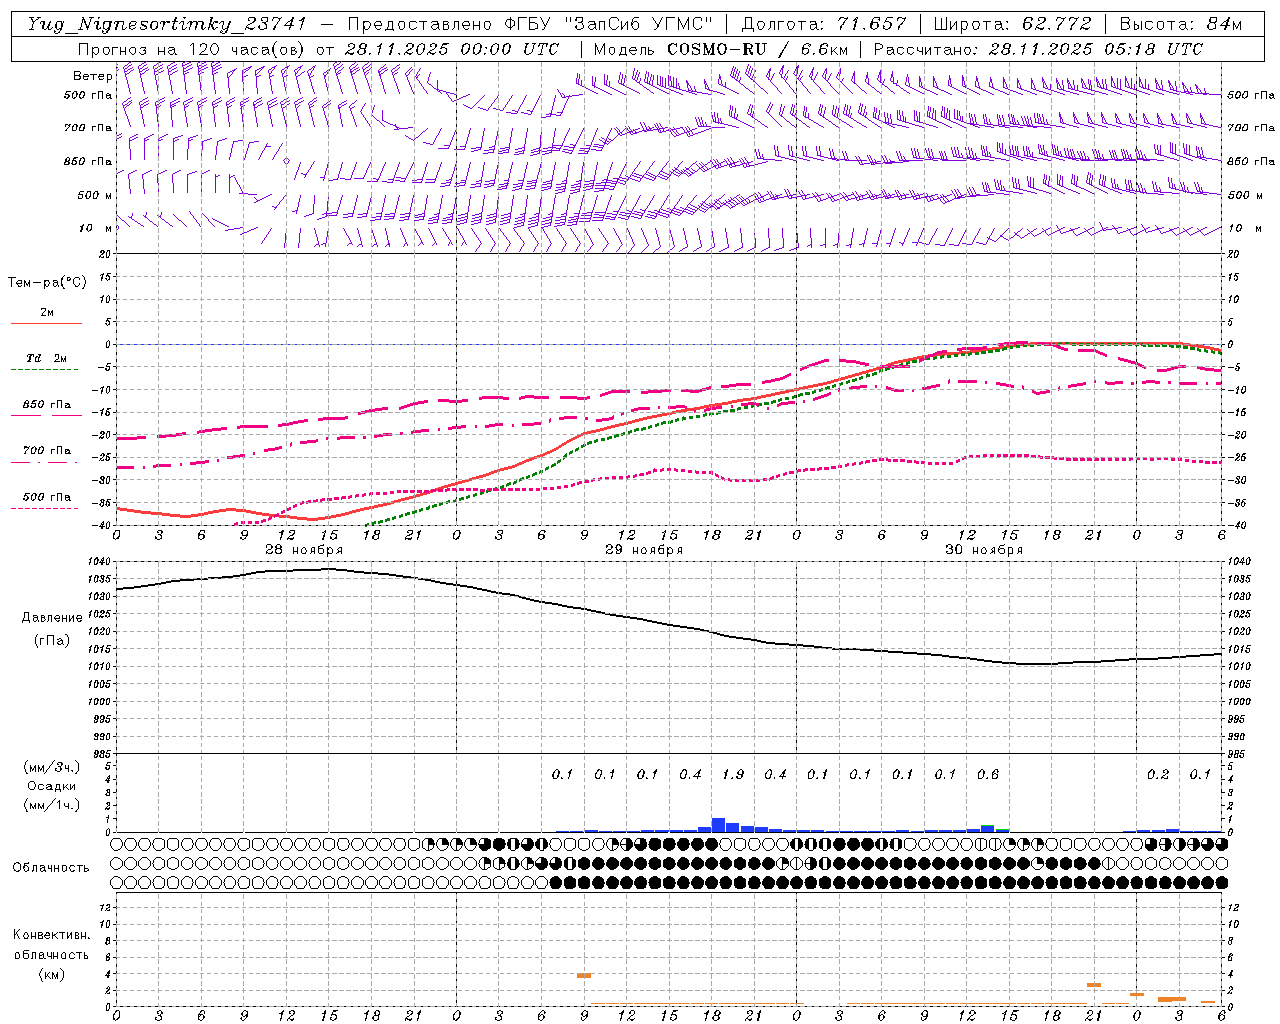Click the 985 value on the left pressure axis

coord(103,754)
